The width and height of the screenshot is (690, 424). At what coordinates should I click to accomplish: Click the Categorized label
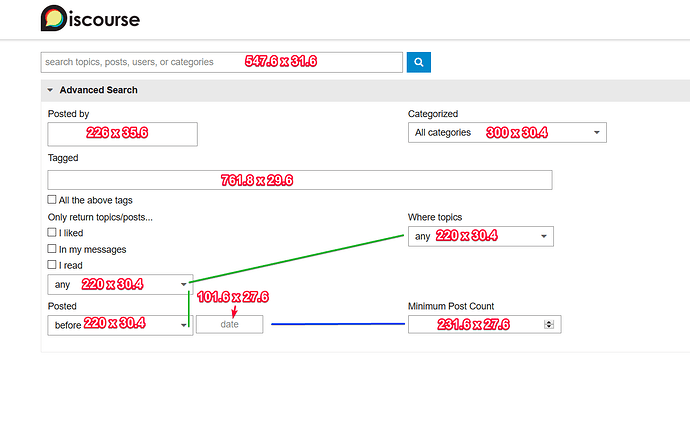(x=433, y=114)
